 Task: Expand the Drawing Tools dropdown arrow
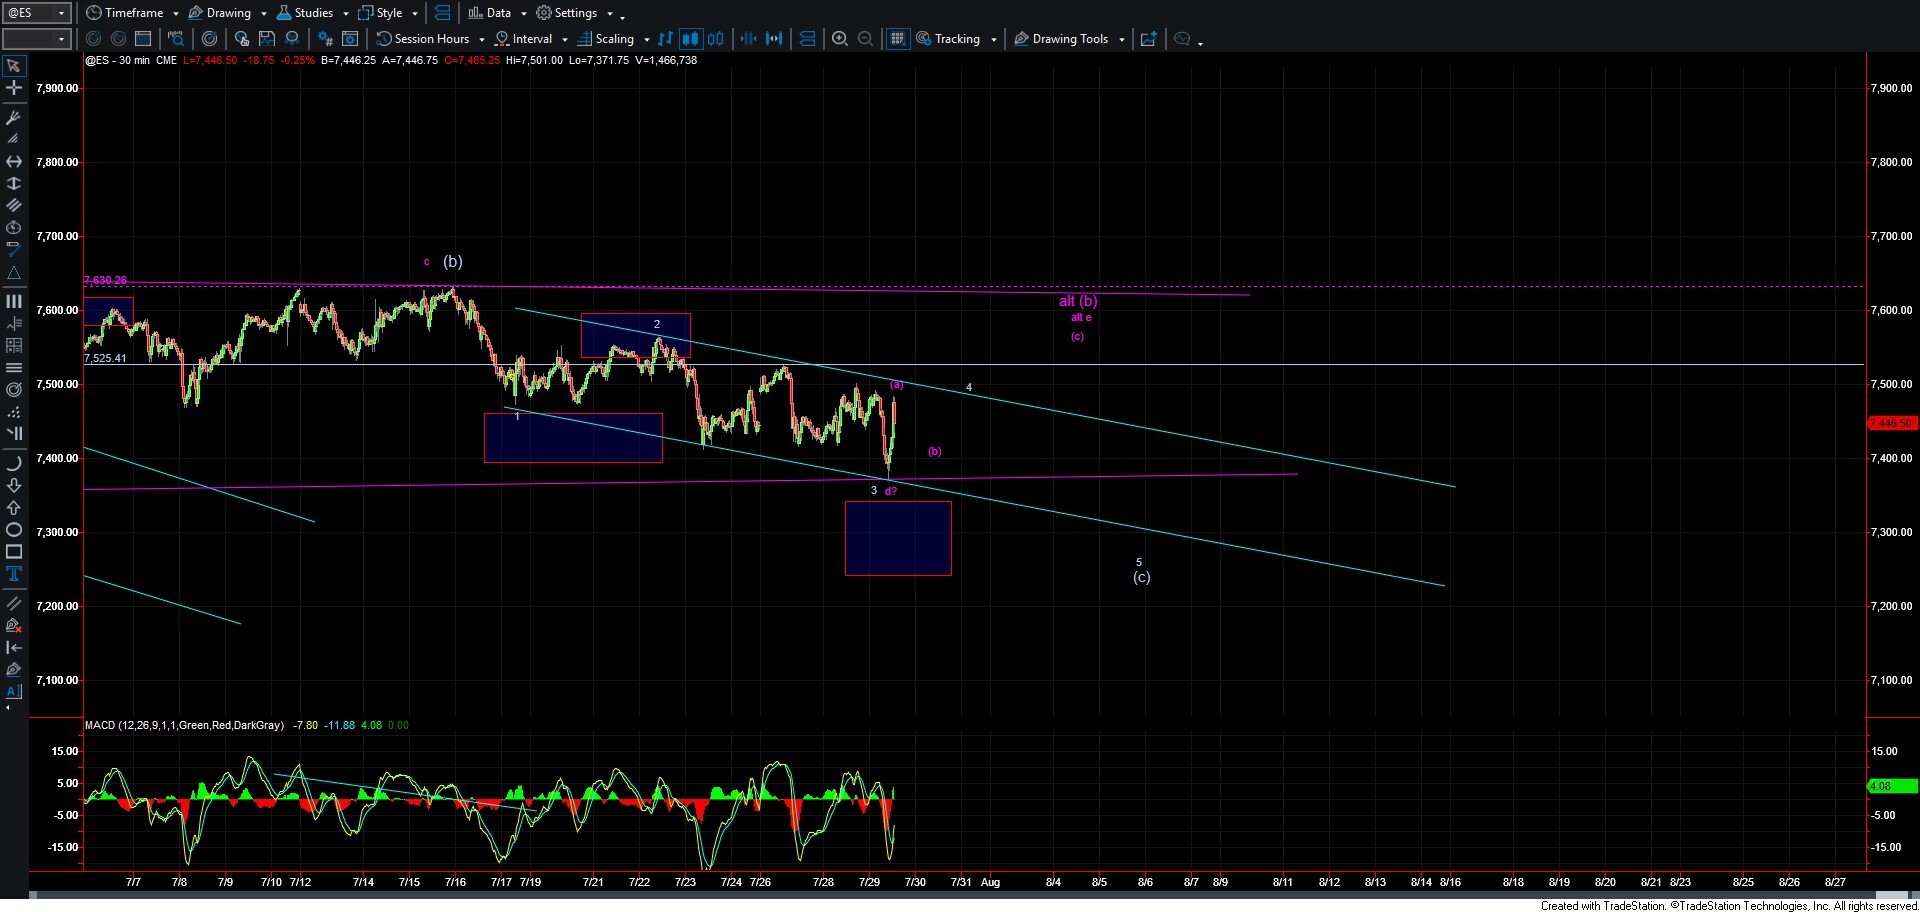point(1122,40)
